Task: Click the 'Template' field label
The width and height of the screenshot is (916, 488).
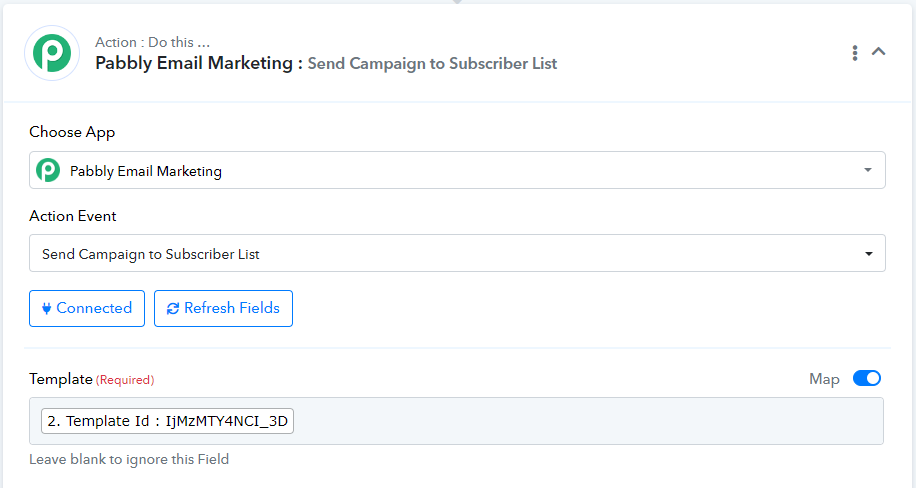Action: pyautogui.click(x=61, y=379)
